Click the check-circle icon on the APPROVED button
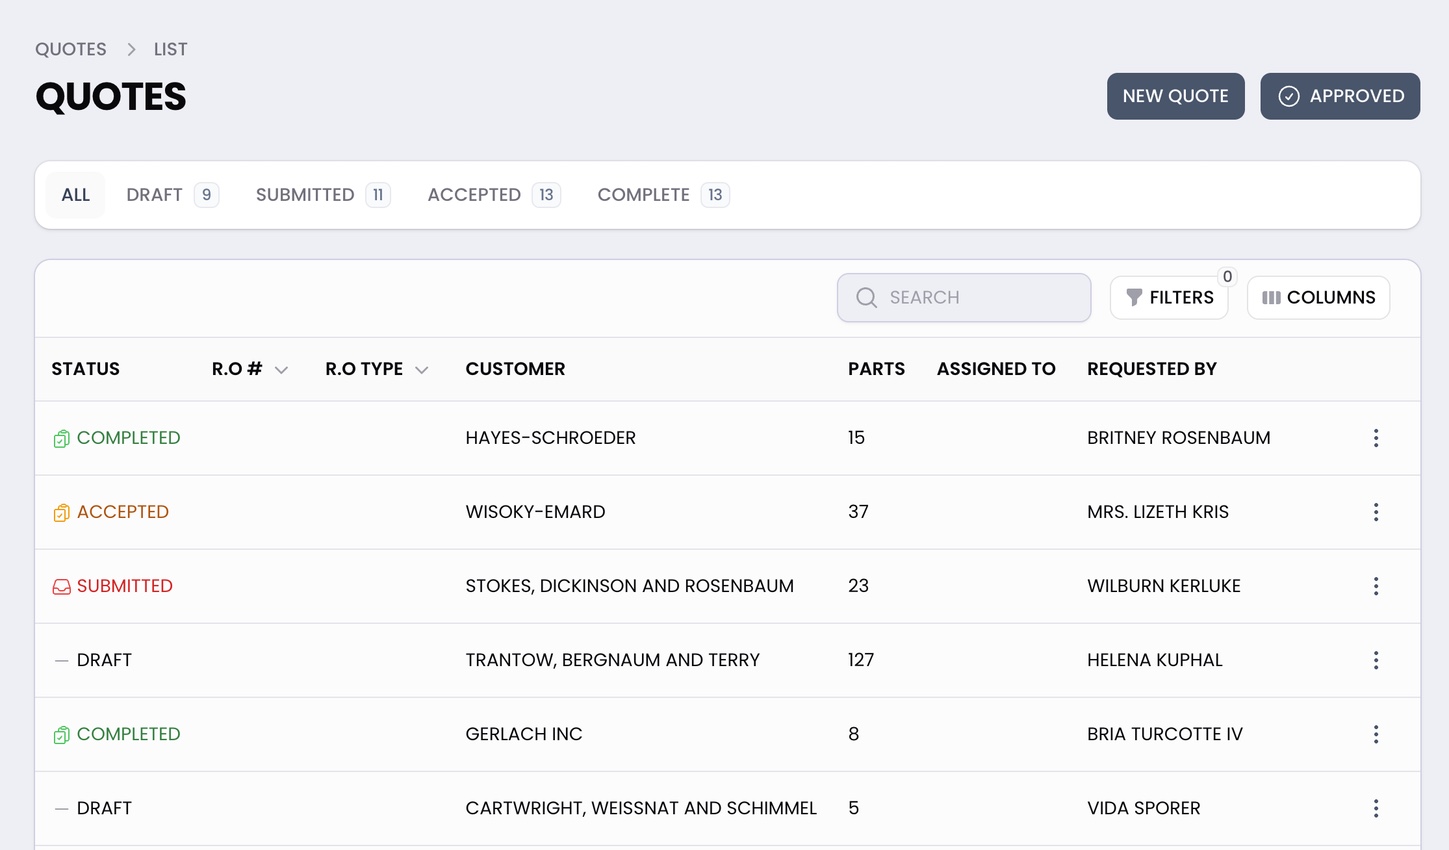Viewport: 1449px width, 850px height. [x=1290, y=96]
